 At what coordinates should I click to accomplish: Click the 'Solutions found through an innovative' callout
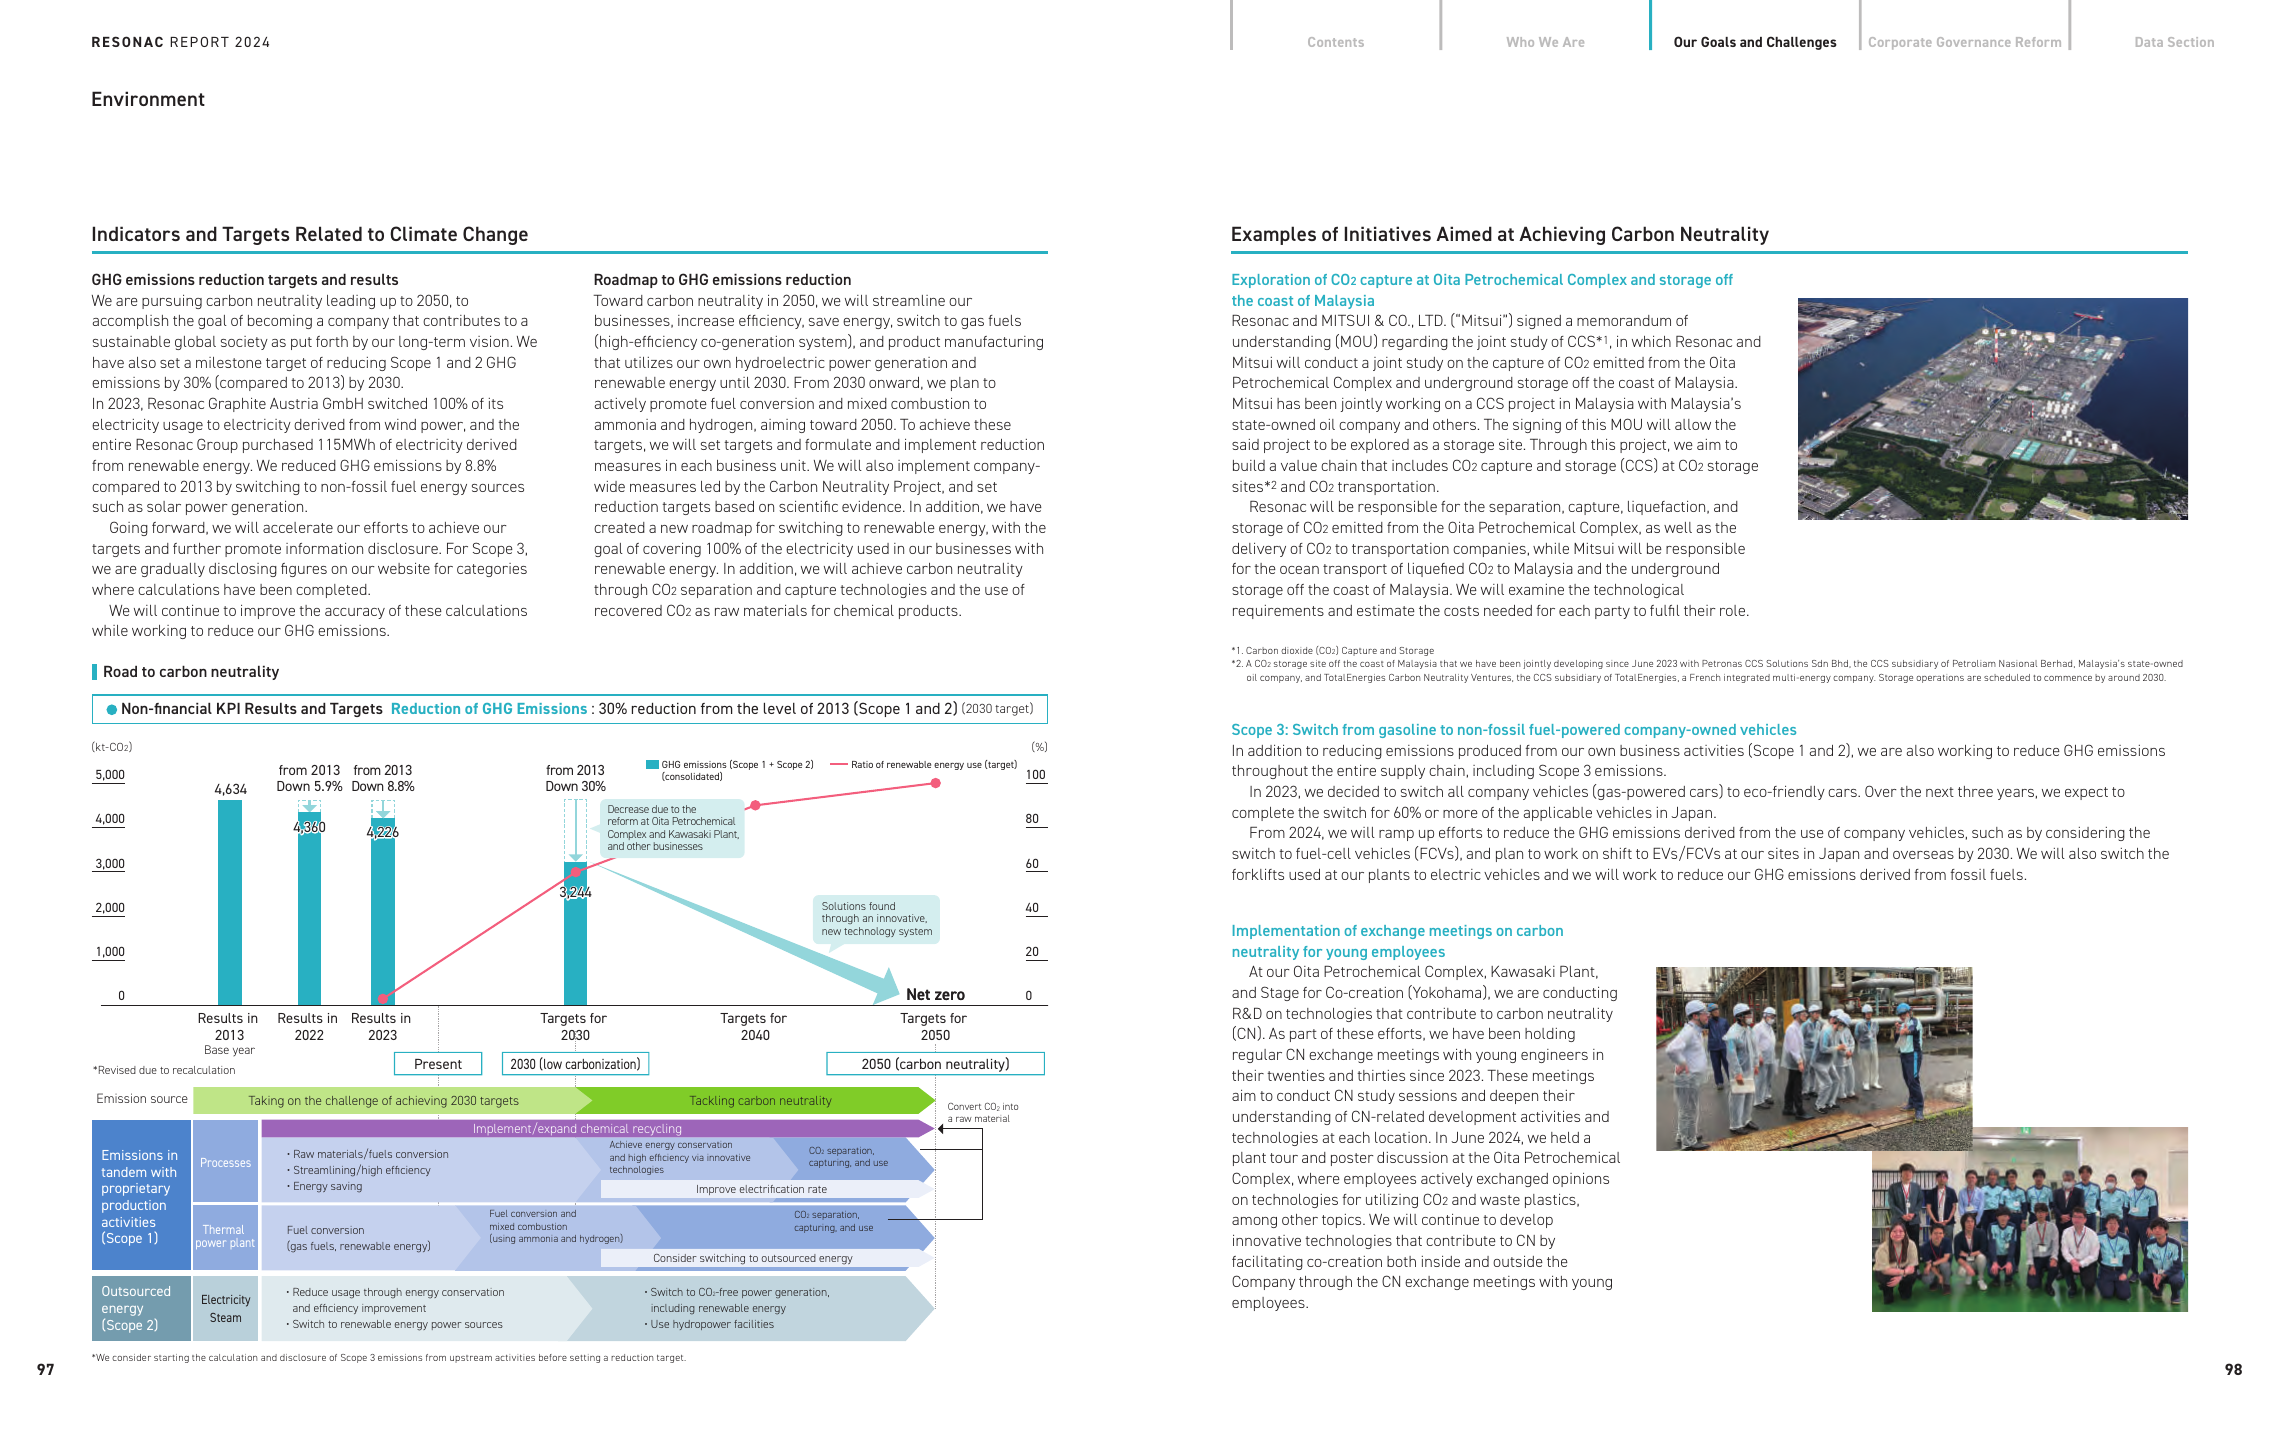click(877, 919)
